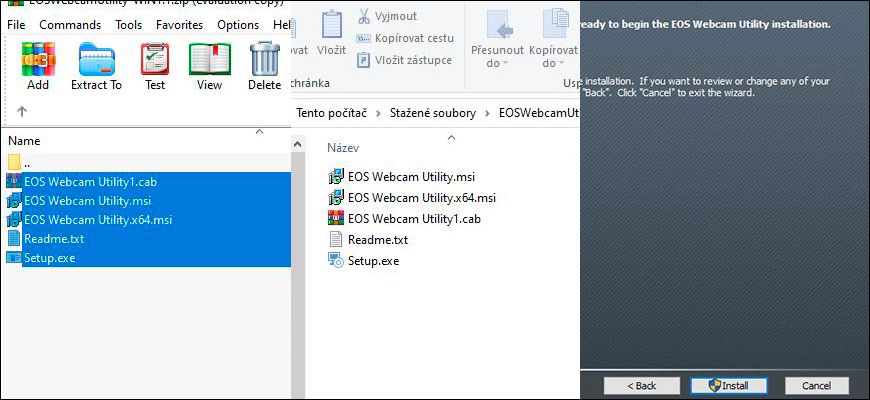Select Readme.txt in WinRAR list
The height and width of the screenshot is (400, 870).
click(54, 239)
